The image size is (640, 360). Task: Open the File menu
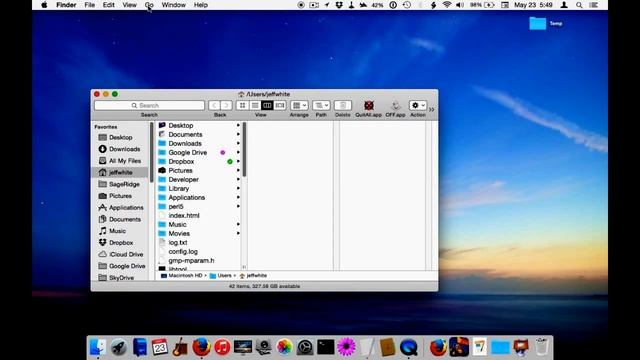89,5
